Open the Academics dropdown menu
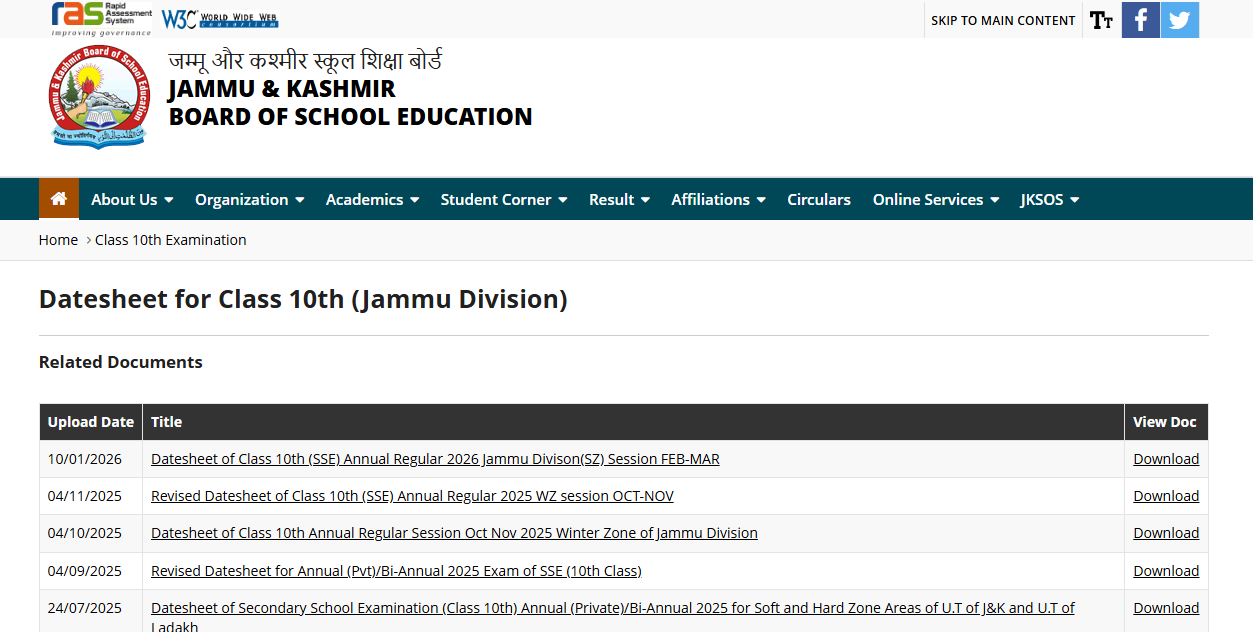1253x632 pixels. (x=372, y=200)
